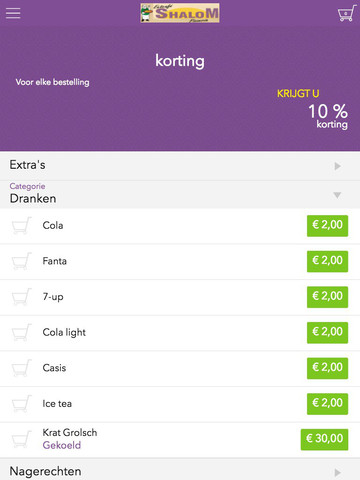Select the Cola light item name
Viewport: 360px width, 480px height.
64,332
